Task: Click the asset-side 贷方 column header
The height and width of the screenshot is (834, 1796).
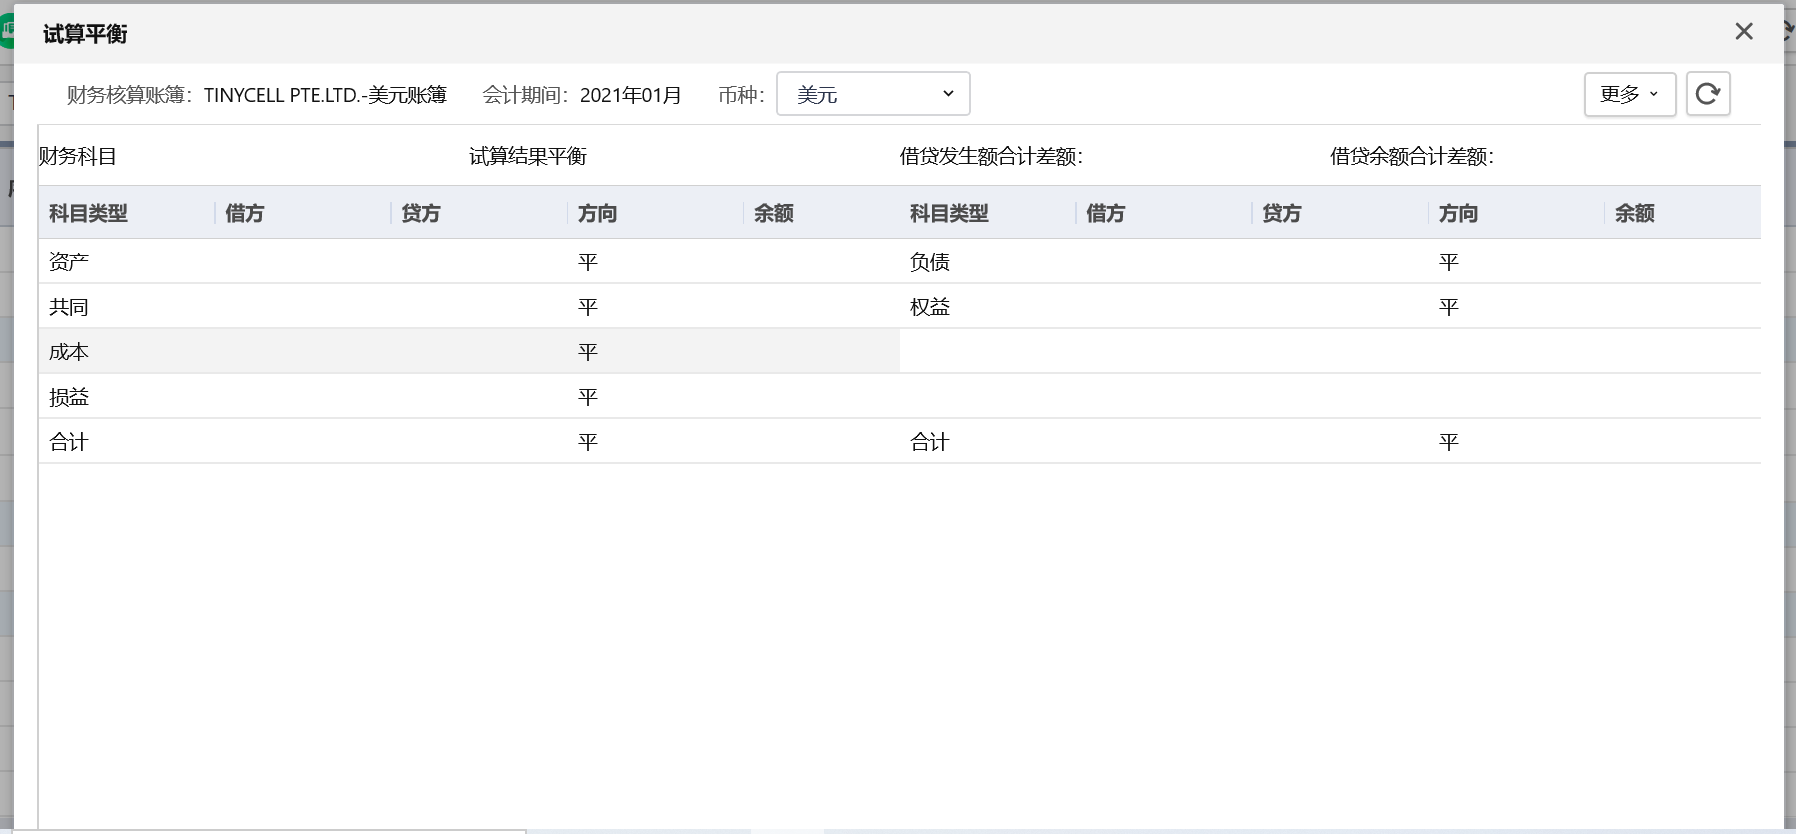Action: click(x=421, y=213)
